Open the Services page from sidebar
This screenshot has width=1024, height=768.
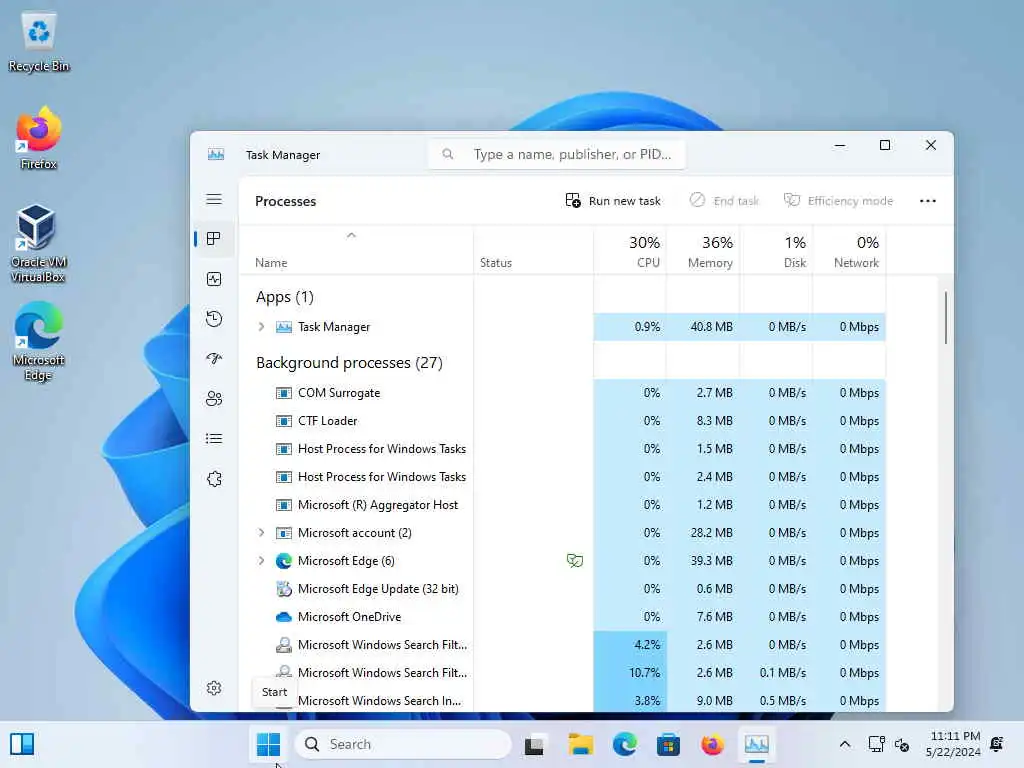(x=214, y=479)
